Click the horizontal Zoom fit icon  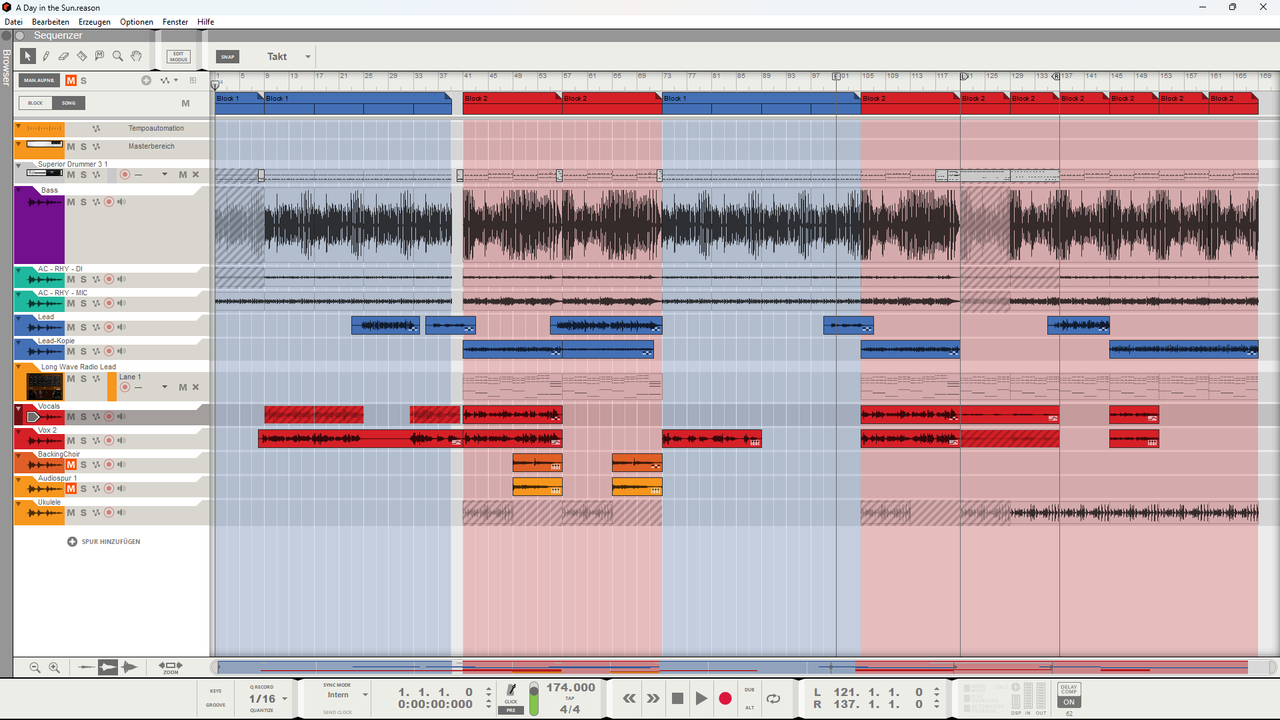tap(170, 667)
